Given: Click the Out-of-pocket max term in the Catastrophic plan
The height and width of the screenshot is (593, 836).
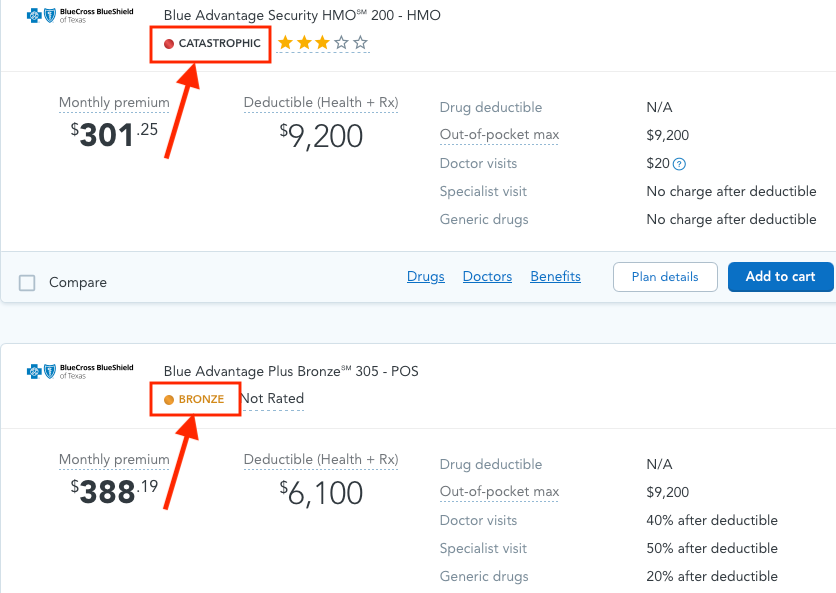Looking at the screenshot, I should (x=499, y=135).
